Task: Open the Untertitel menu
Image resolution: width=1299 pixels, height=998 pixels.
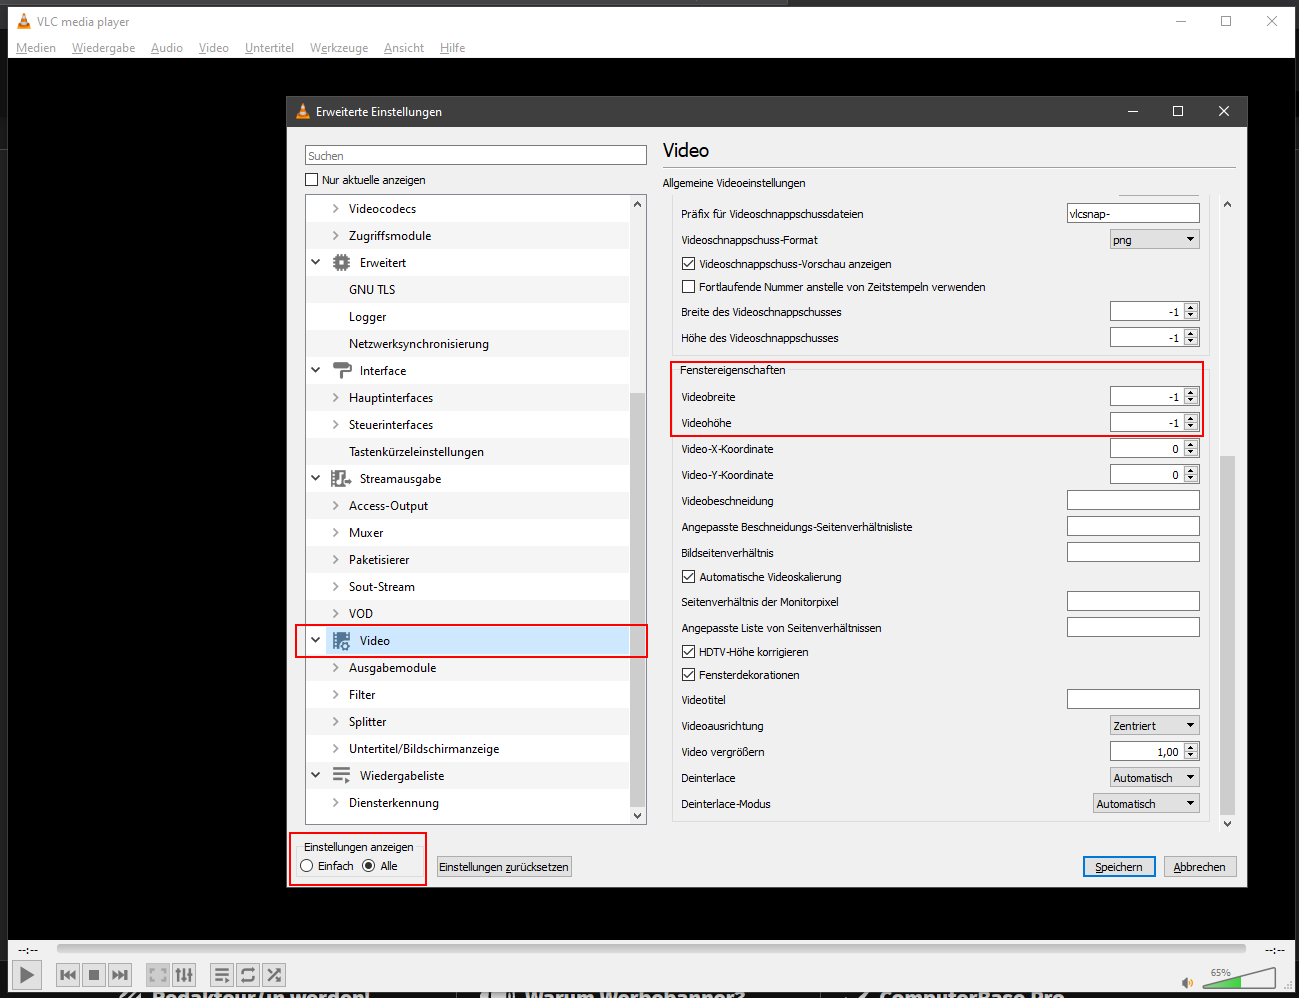Action: click(x=269, y=48)
